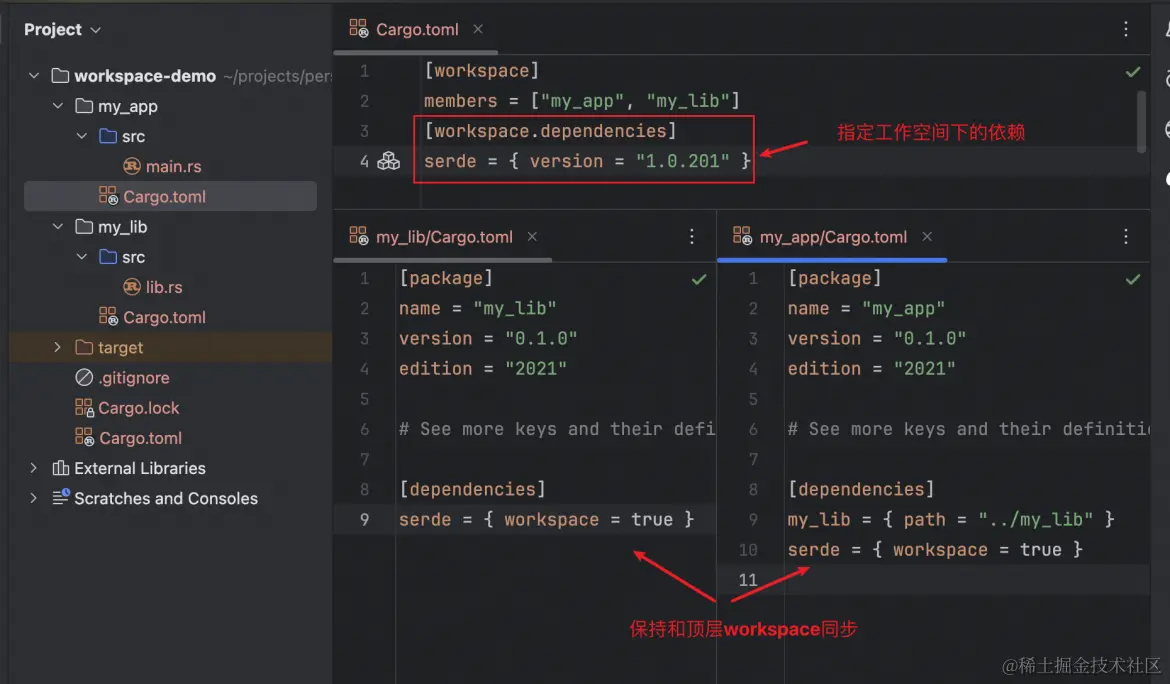Switch to the my_app/Cargo.toml tab
This screenshot has width=1170, height=684.
832,237
